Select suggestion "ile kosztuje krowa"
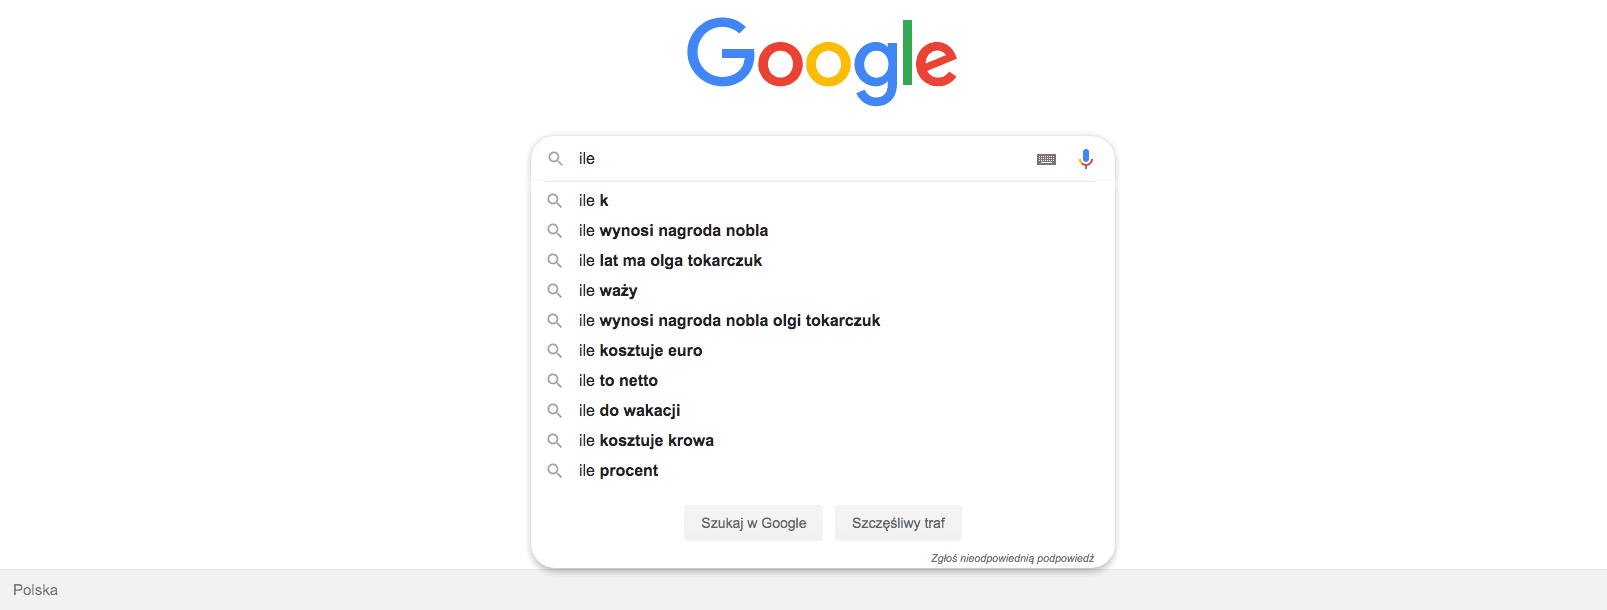 [646, 441]
